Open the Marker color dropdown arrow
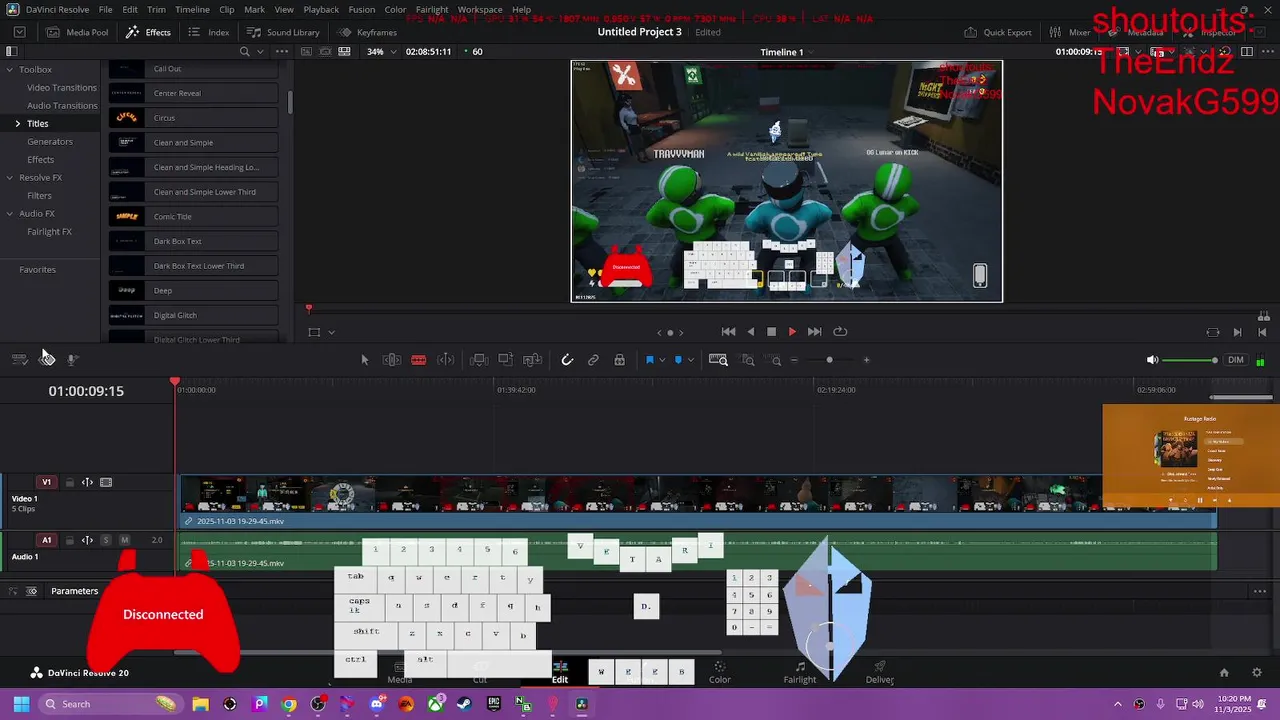This screenshot has width=1280, height=720. 691,360
